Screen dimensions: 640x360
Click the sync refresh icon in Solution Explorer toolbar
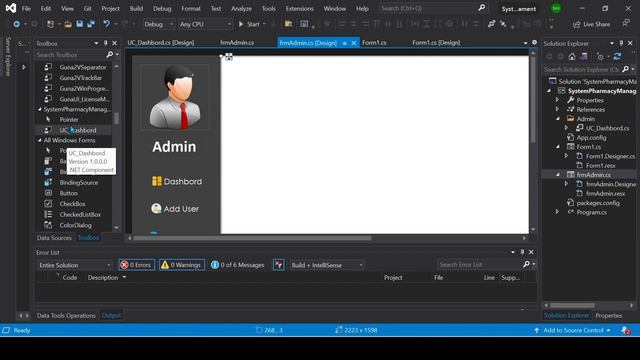coord(617,56)
